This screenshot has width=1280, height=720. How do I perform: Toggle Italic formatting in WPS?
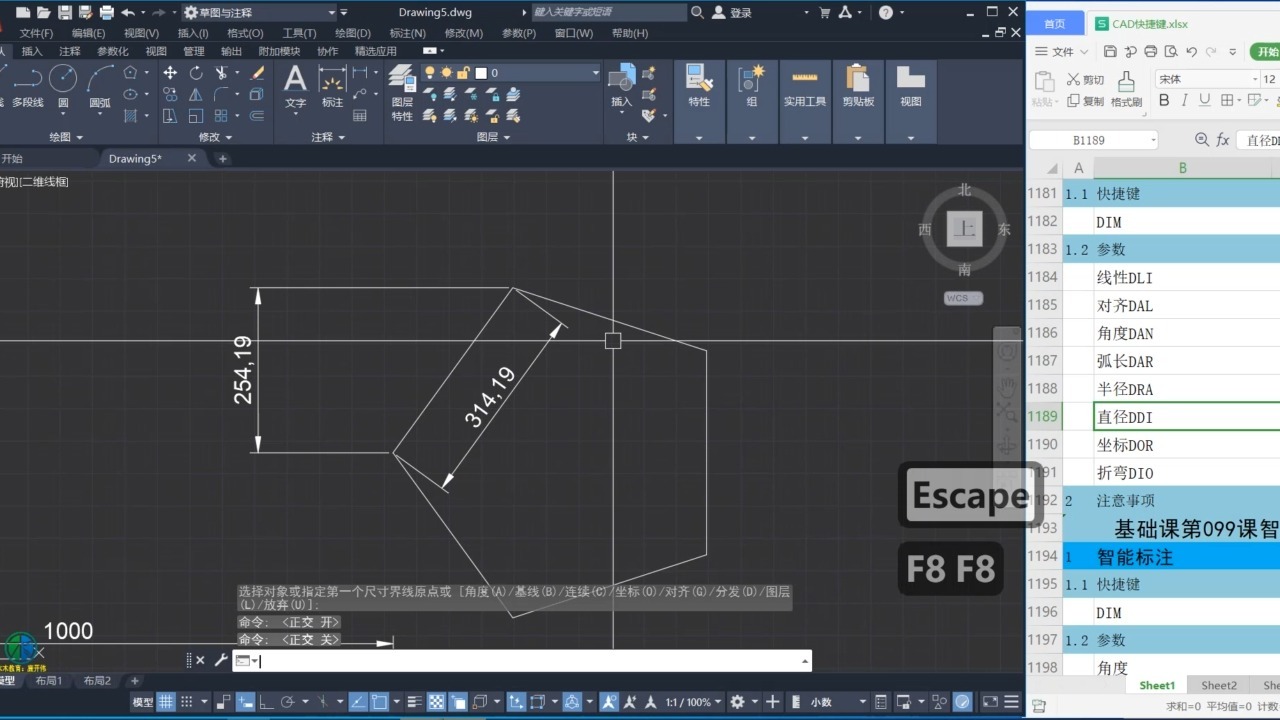coord(1185,101)
